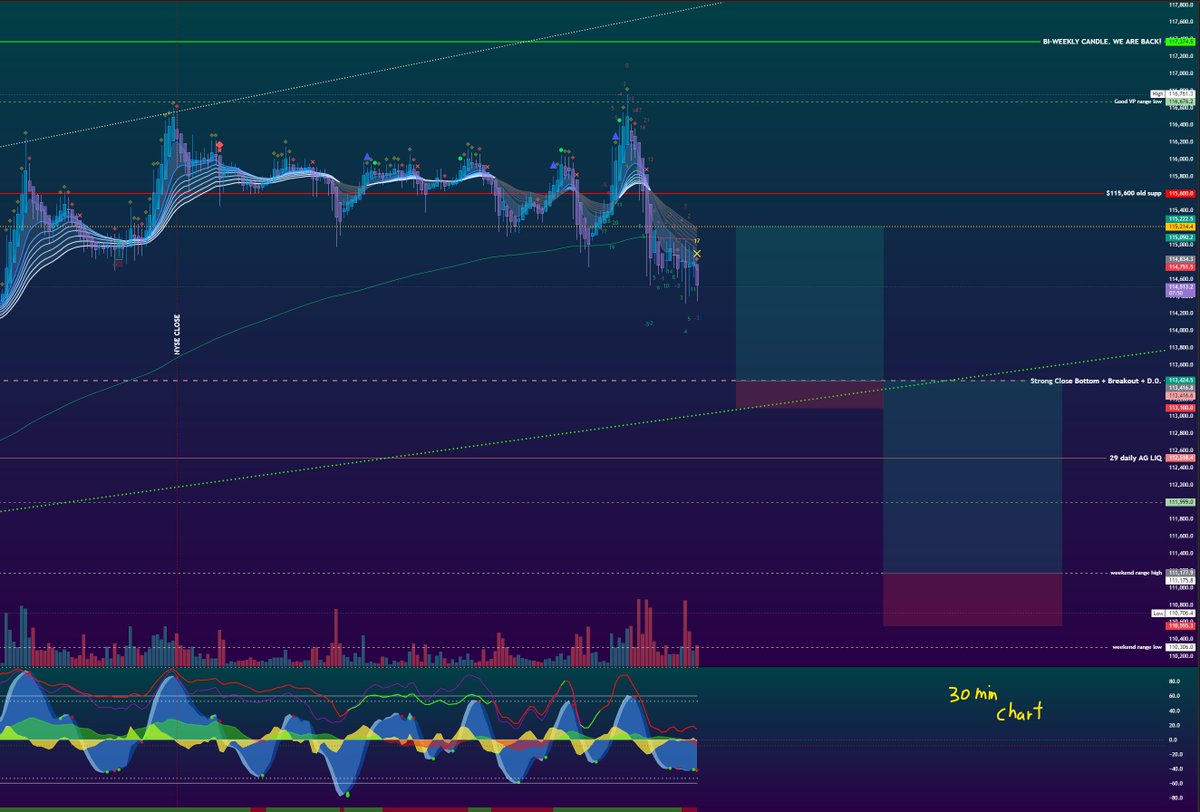Select the '29 daily AG LIQ' line label

[x=1137, y=457]
